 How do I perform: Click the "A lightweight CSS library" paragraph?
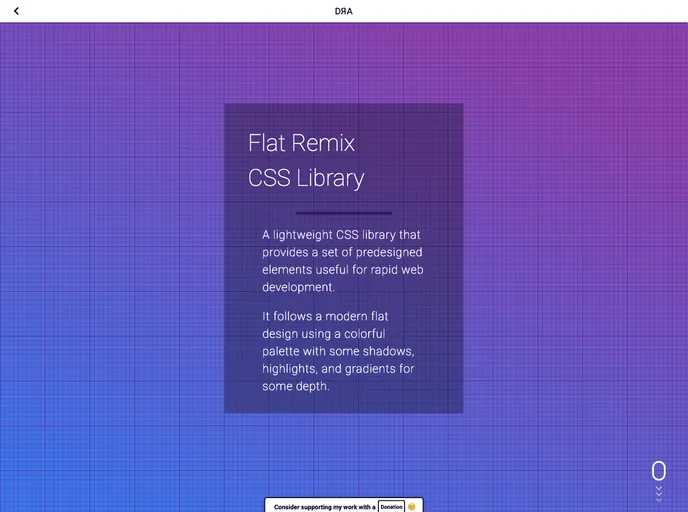tap(343, 261)
